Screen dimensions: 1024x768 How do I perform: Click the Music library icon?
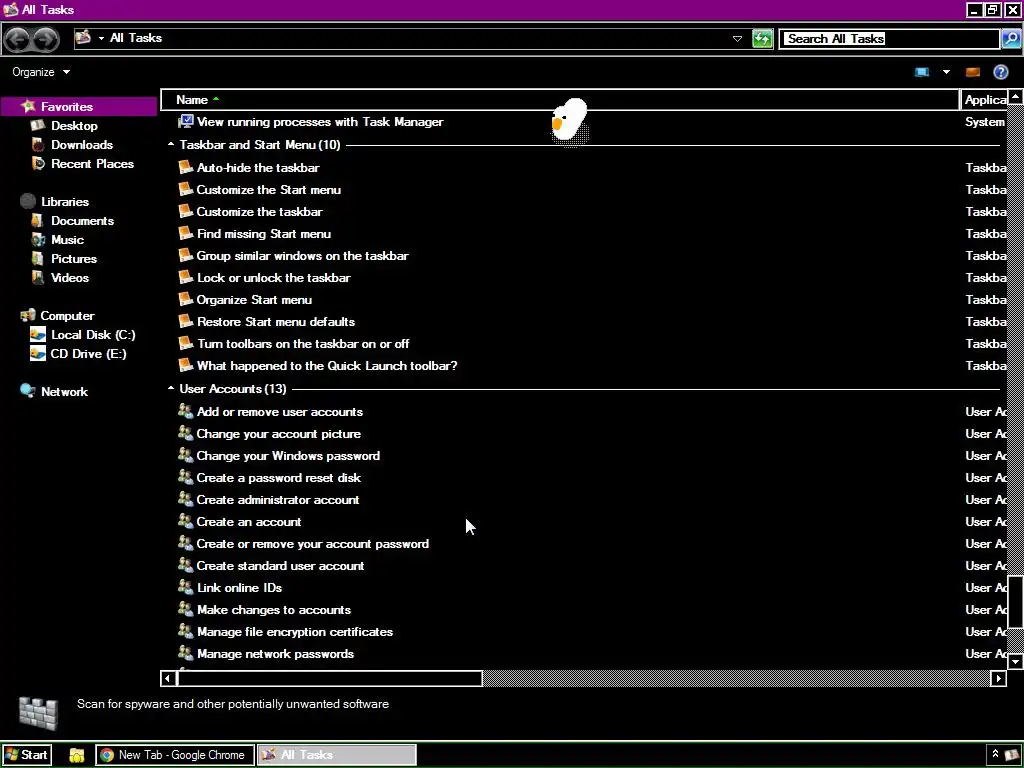pos(39,240)
